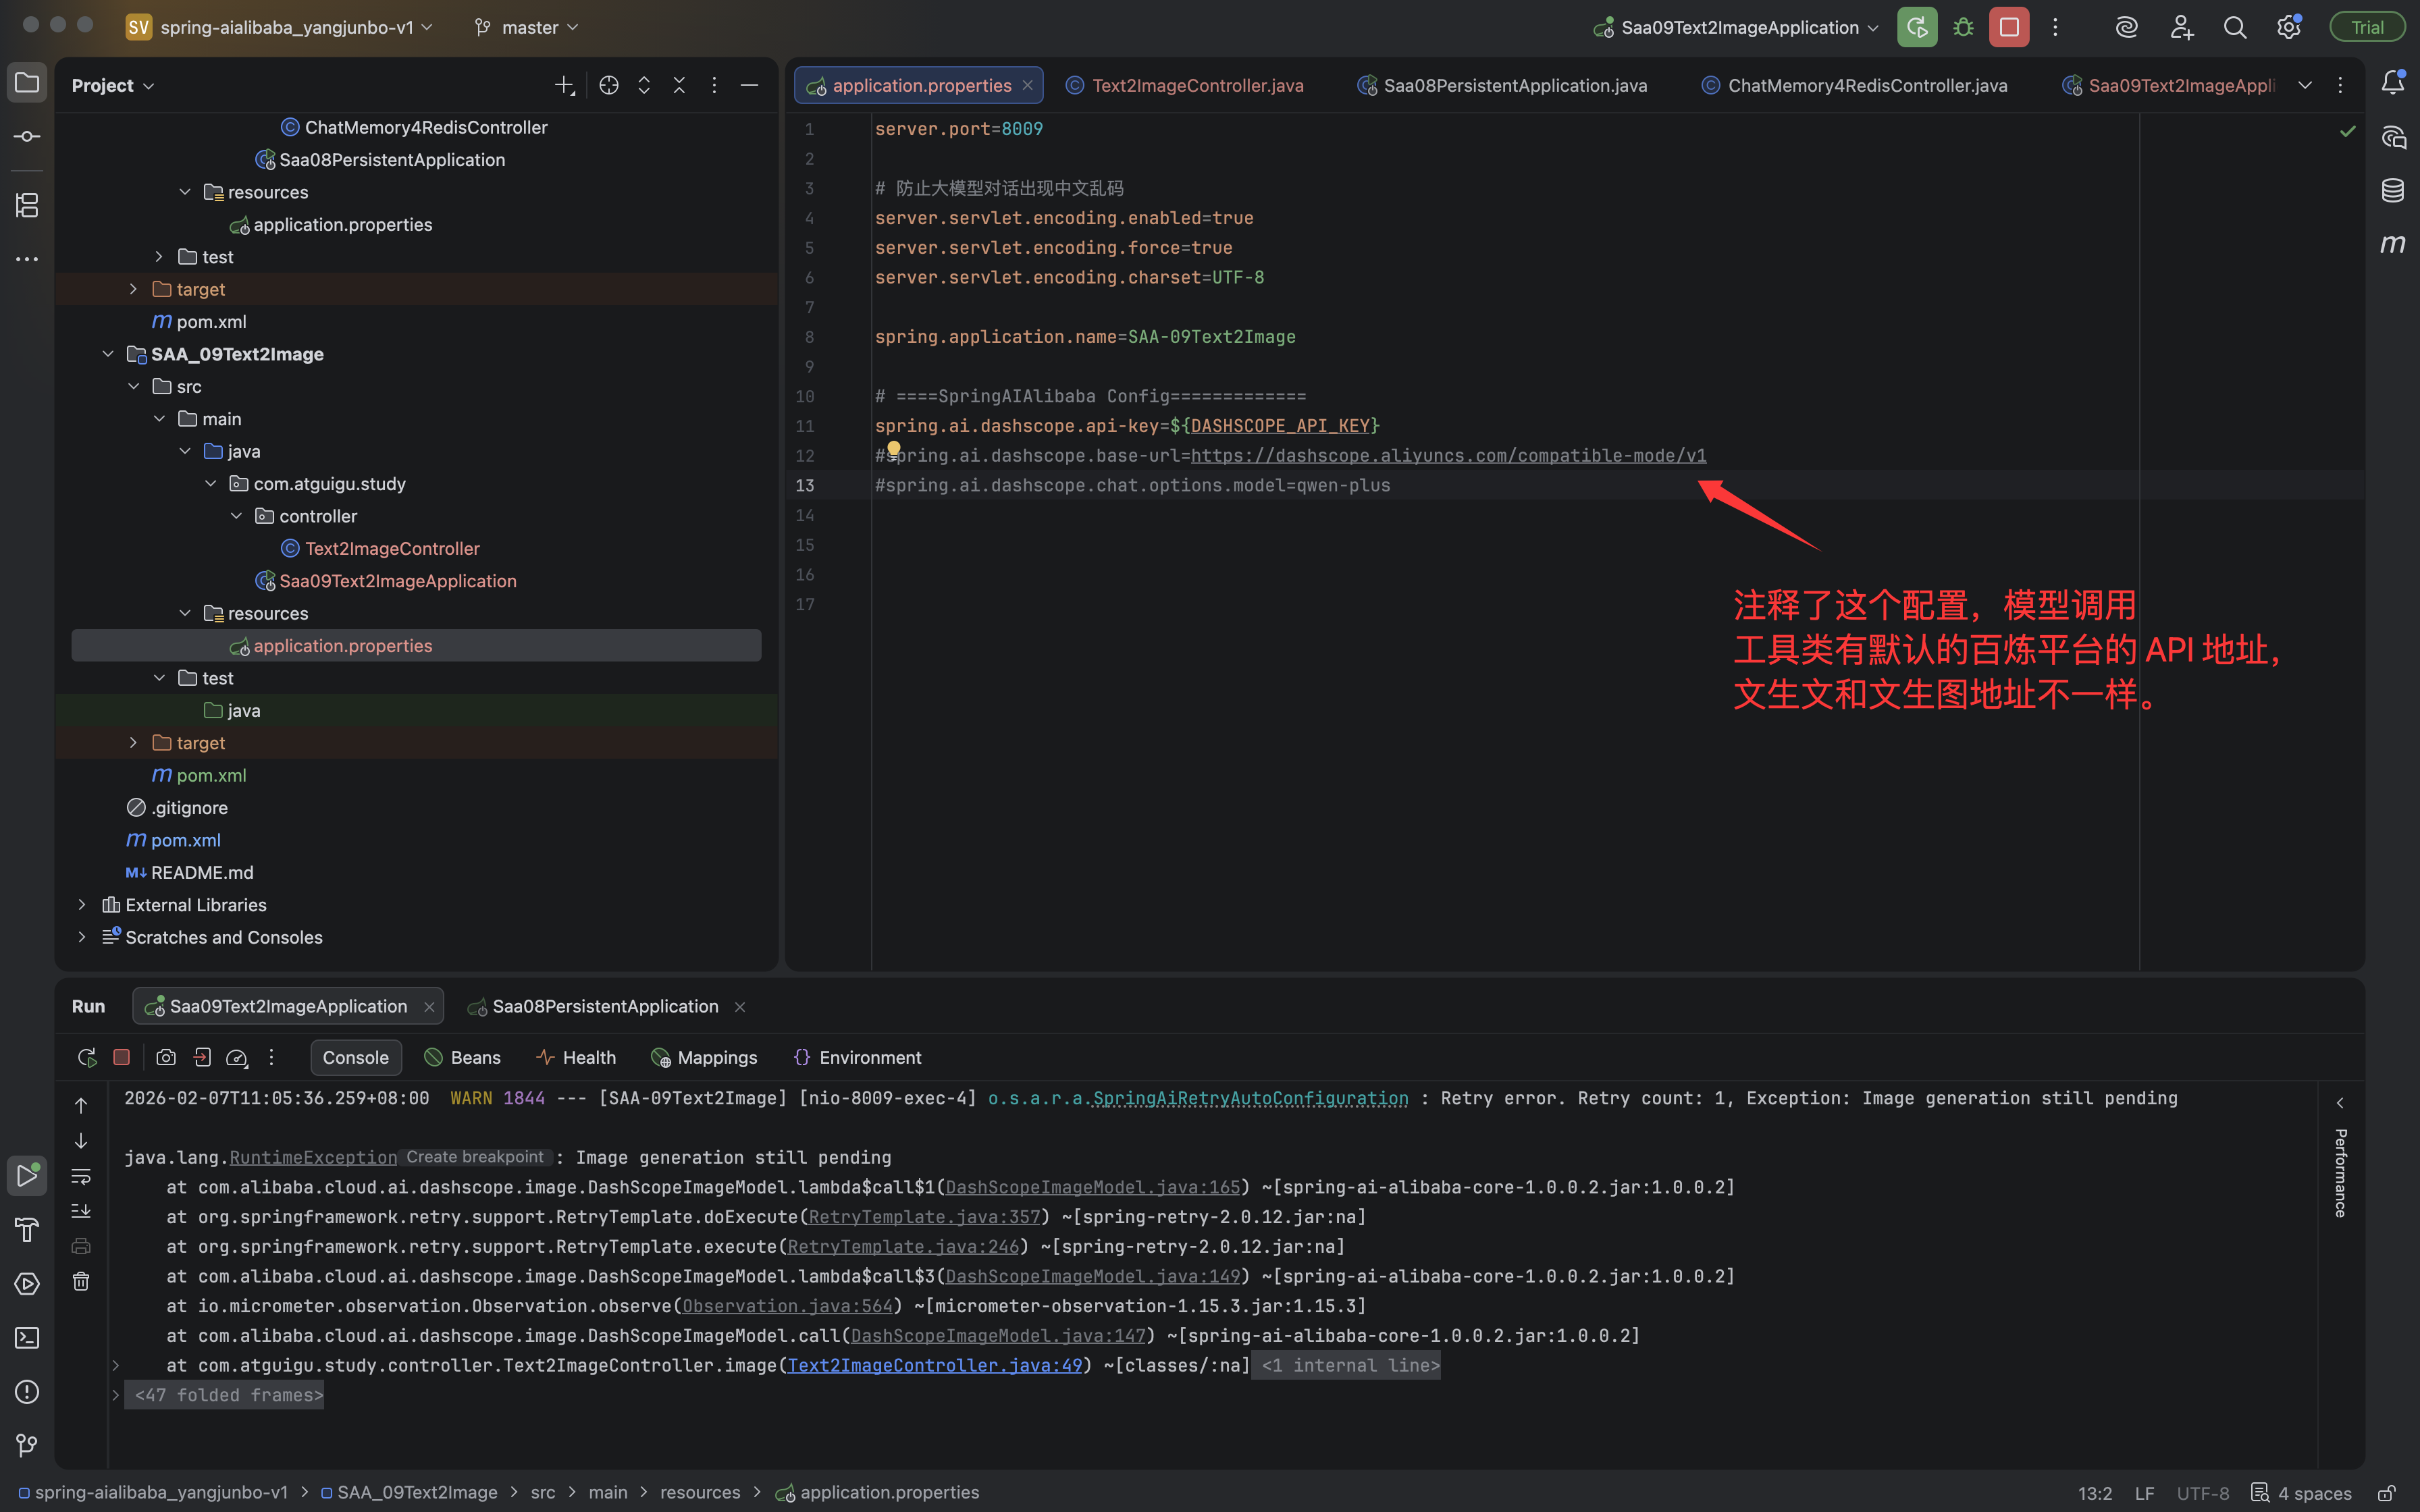Expand the 47 folded frames
Screen dimensions: 2420x1512
coord(228,1394)
